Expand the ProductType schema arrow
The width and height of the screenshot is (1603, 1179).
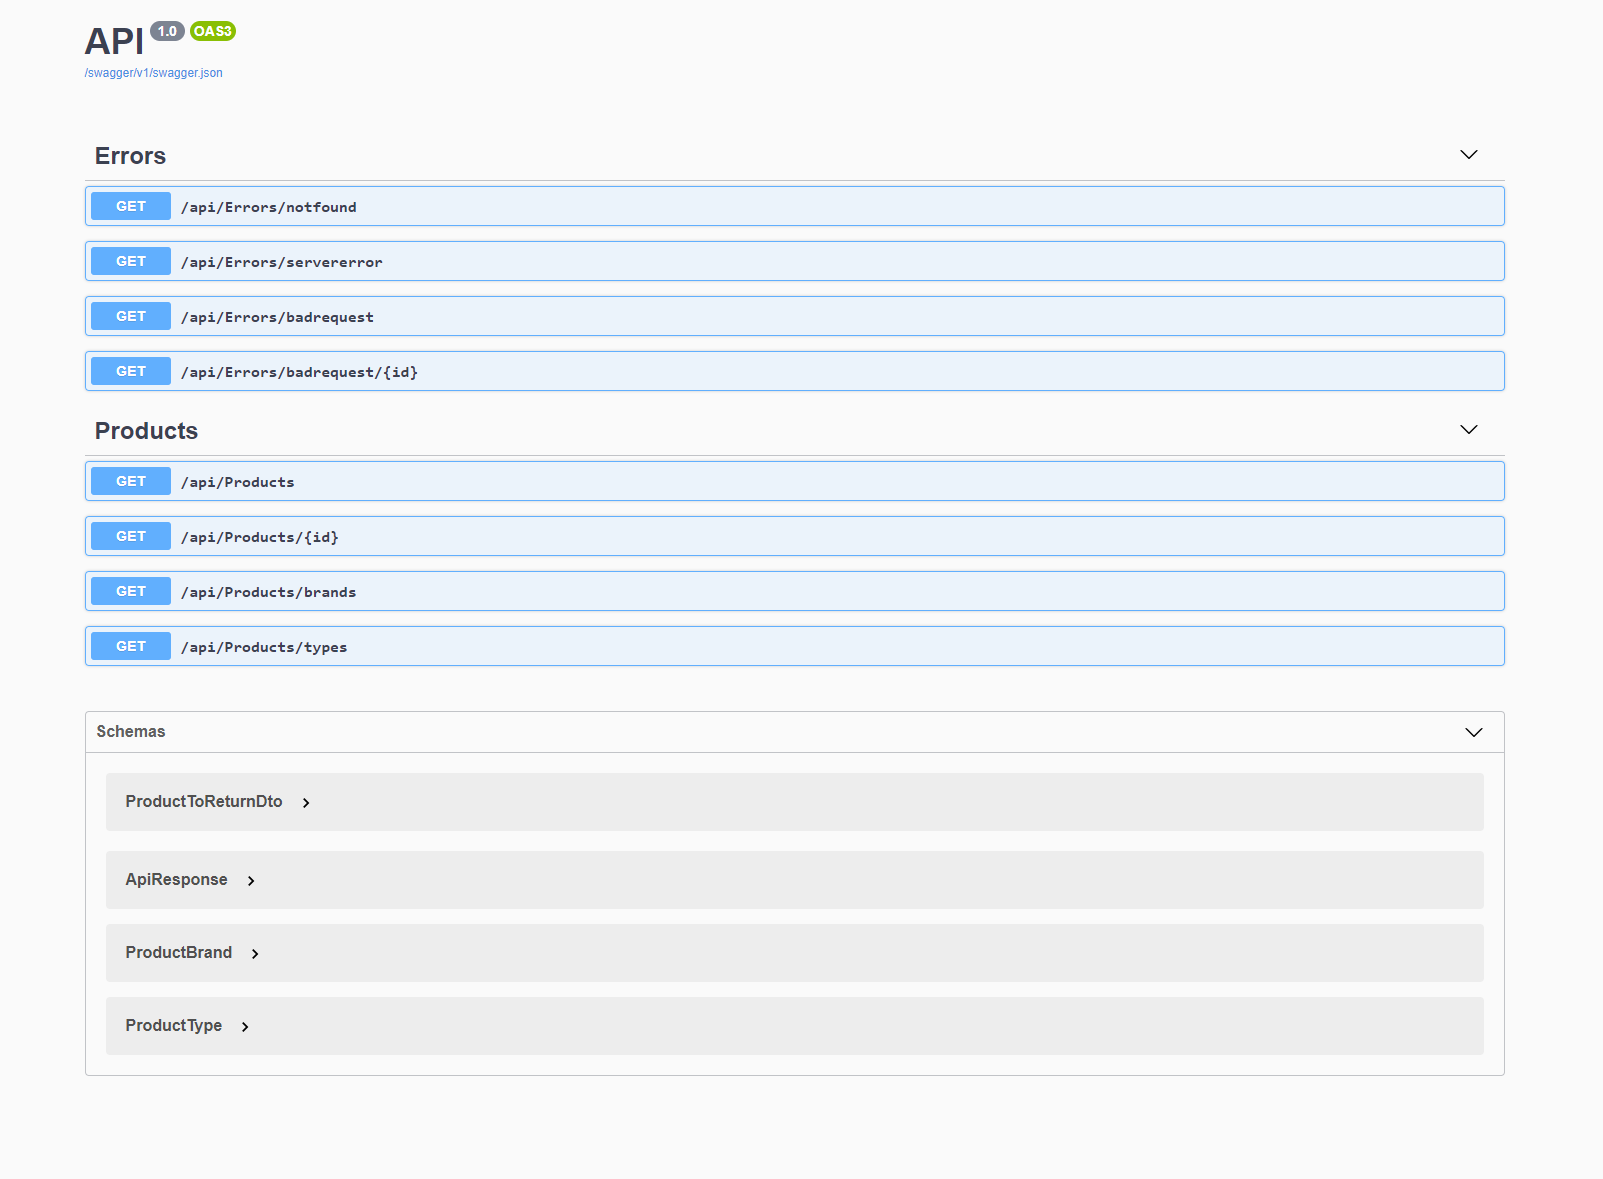pos(245,1027)
